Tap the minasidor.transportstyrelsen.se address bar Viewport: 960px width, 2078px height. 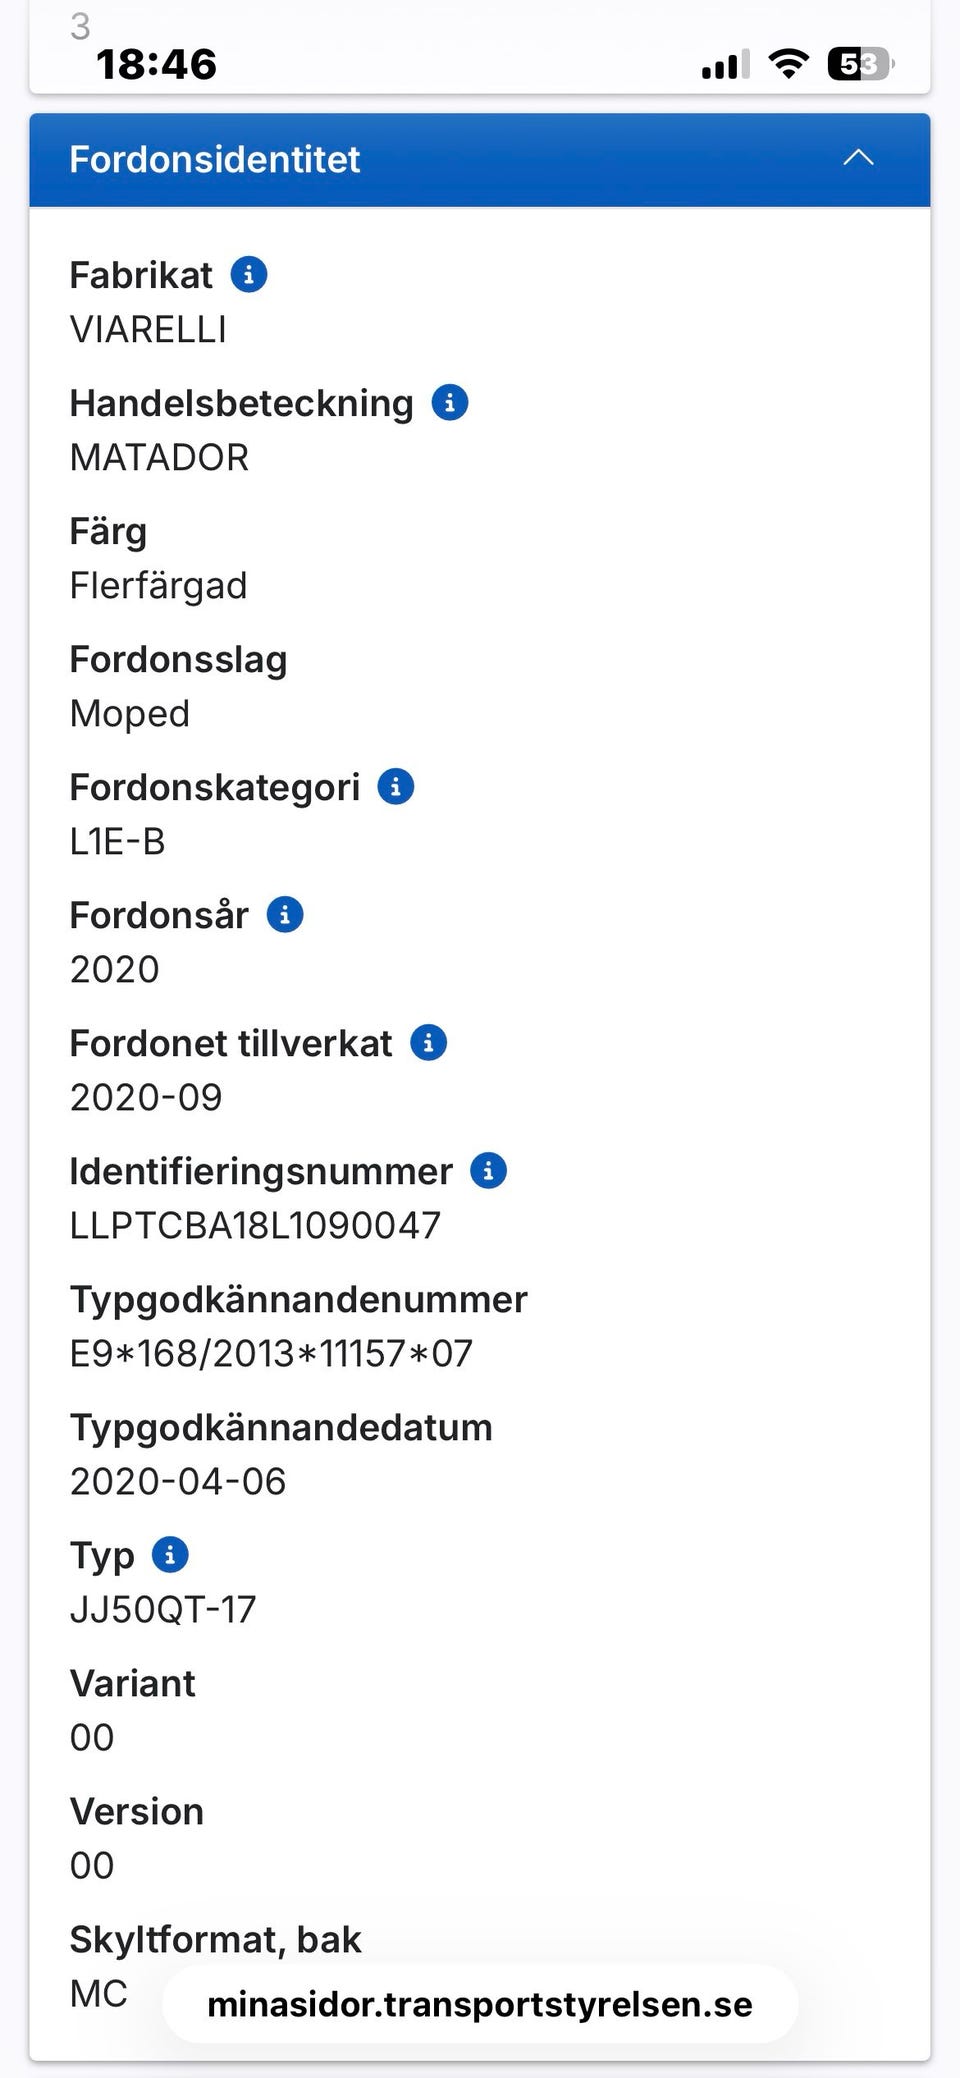pyautogui.click(x=479, y=2004)
